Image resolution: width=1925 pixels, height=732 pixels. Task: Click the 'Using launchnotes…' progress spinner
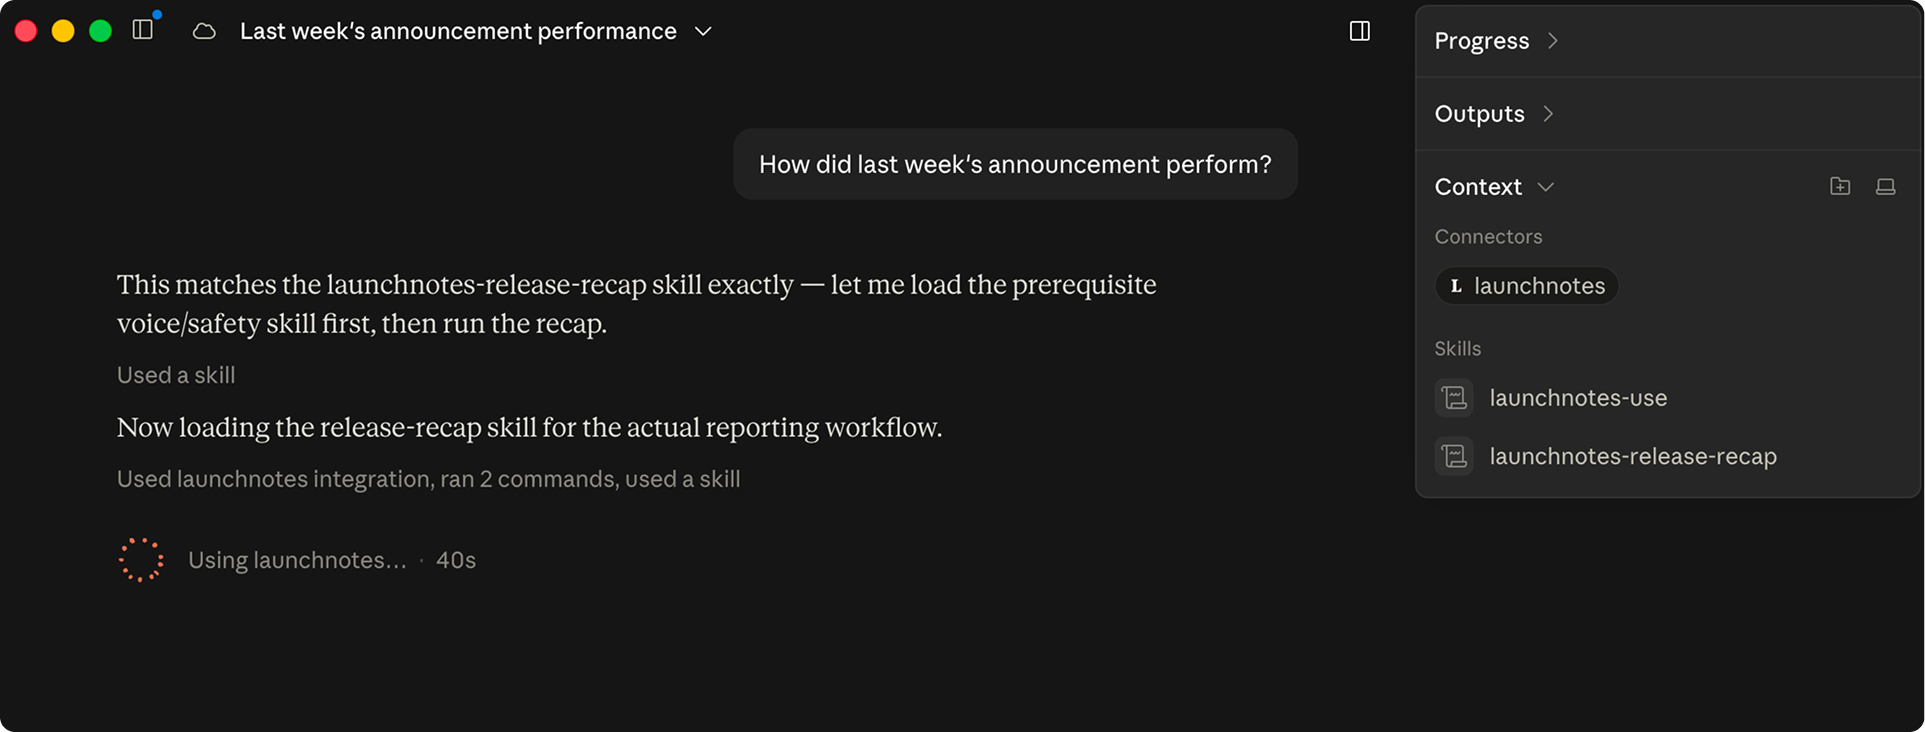[141, 560]
